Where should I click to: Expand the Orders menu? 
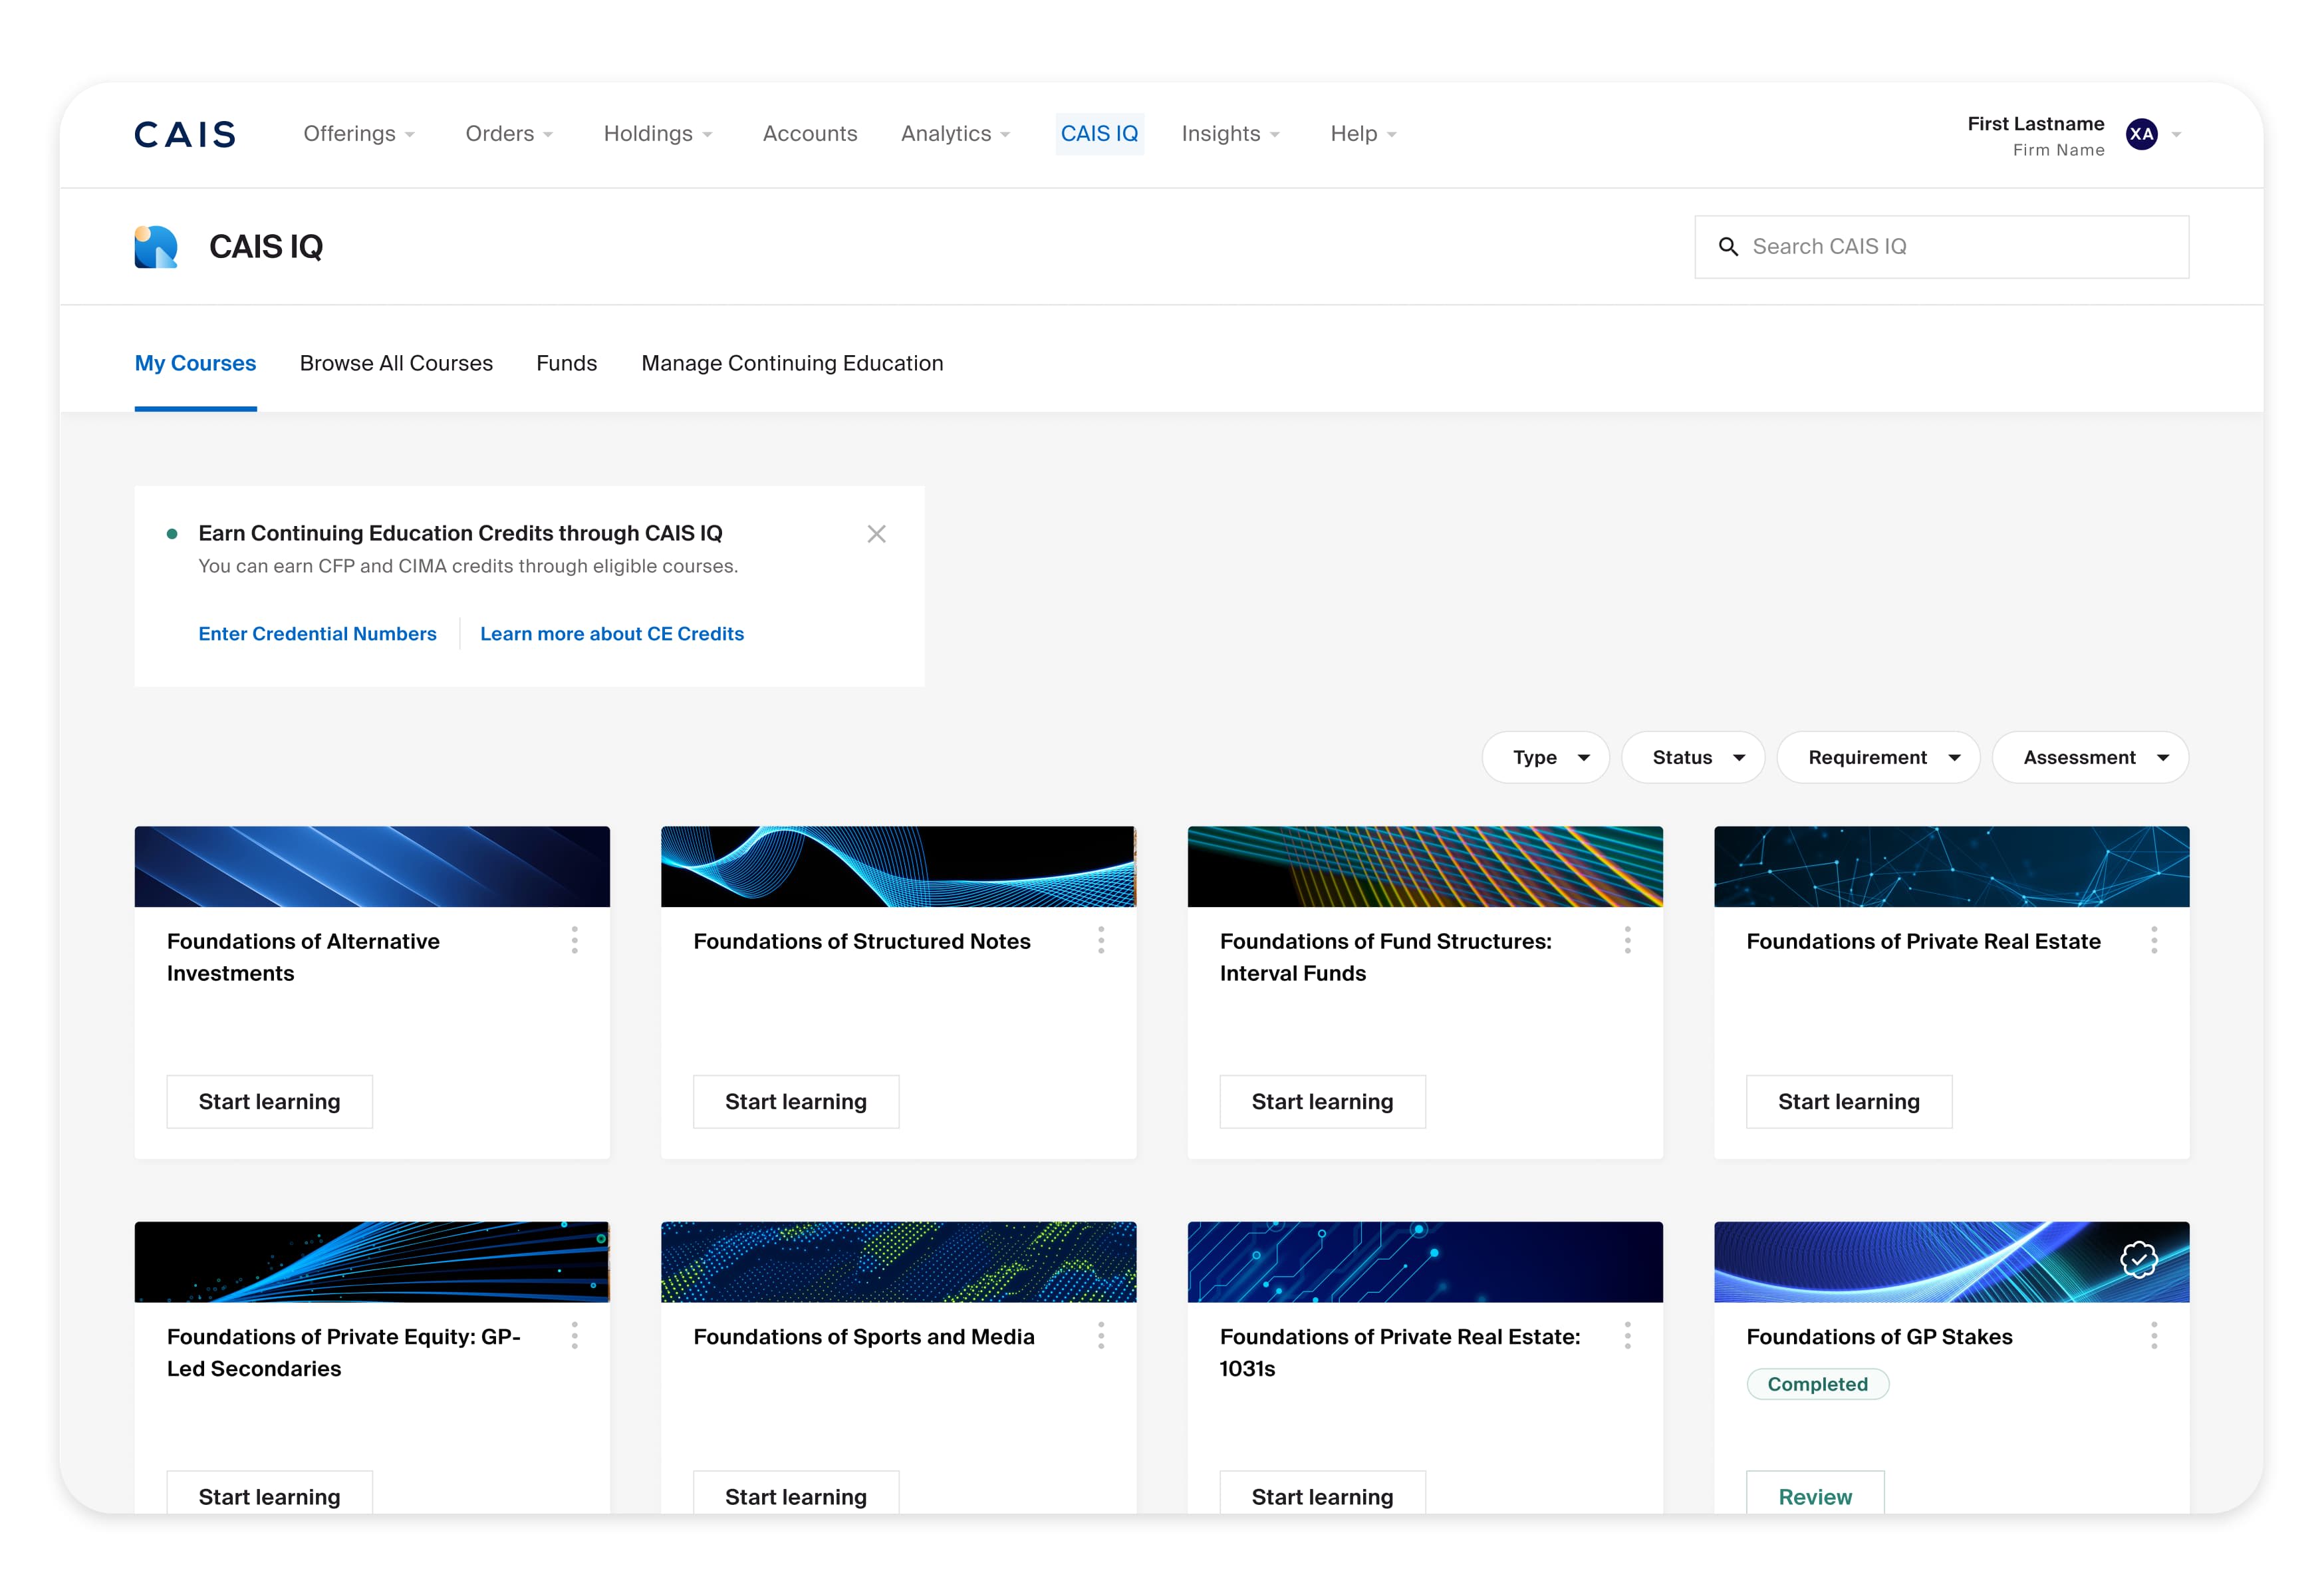[509, 134]
